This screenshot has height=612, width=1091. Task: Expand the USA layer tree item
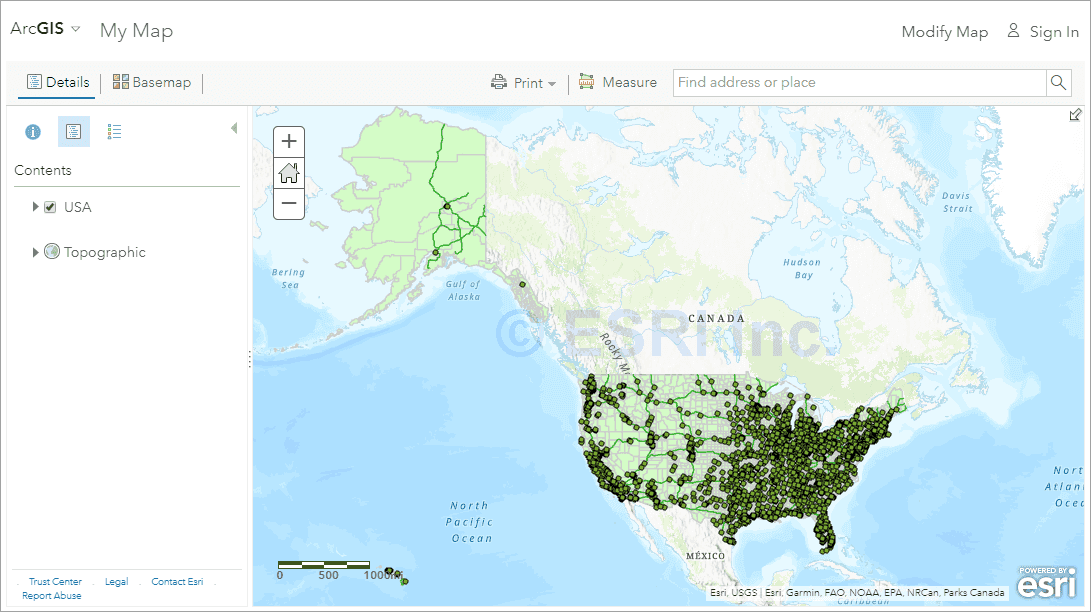tap(35, 207)
